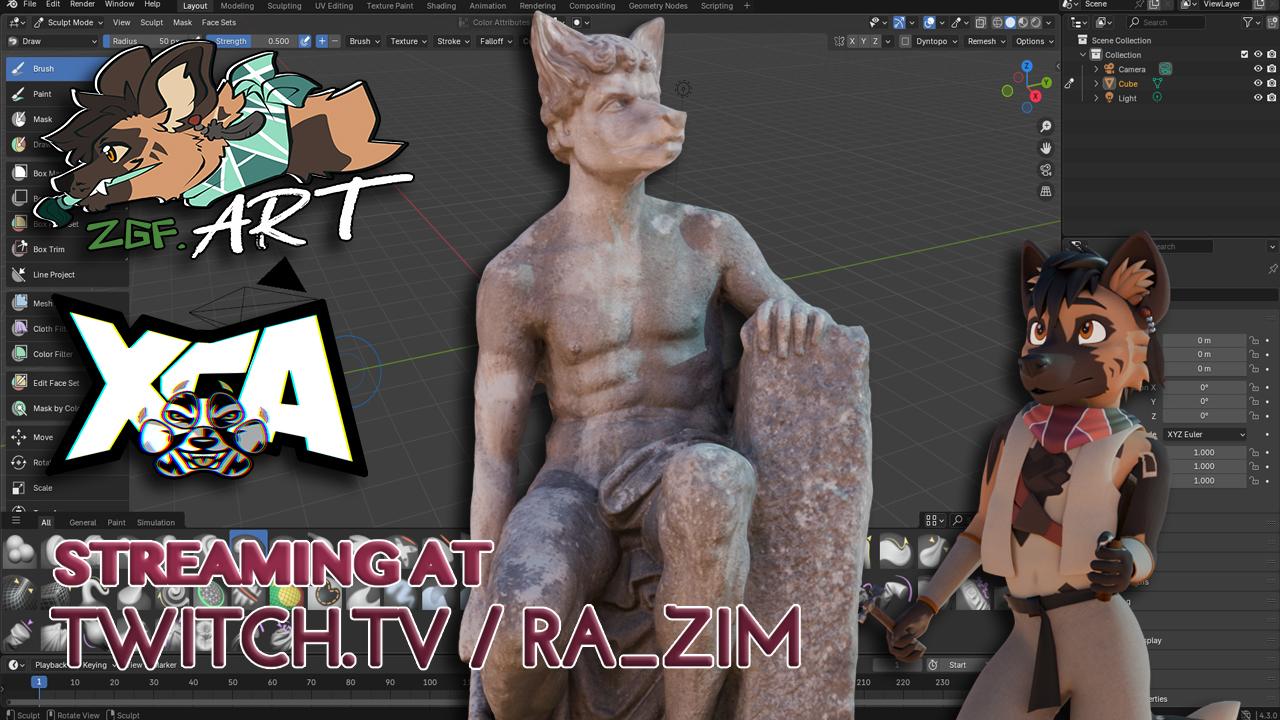This screenshot has height=720, width=1280.
Task: Click the camera view icon in viewport
Action: click(x=1046, y=170)
